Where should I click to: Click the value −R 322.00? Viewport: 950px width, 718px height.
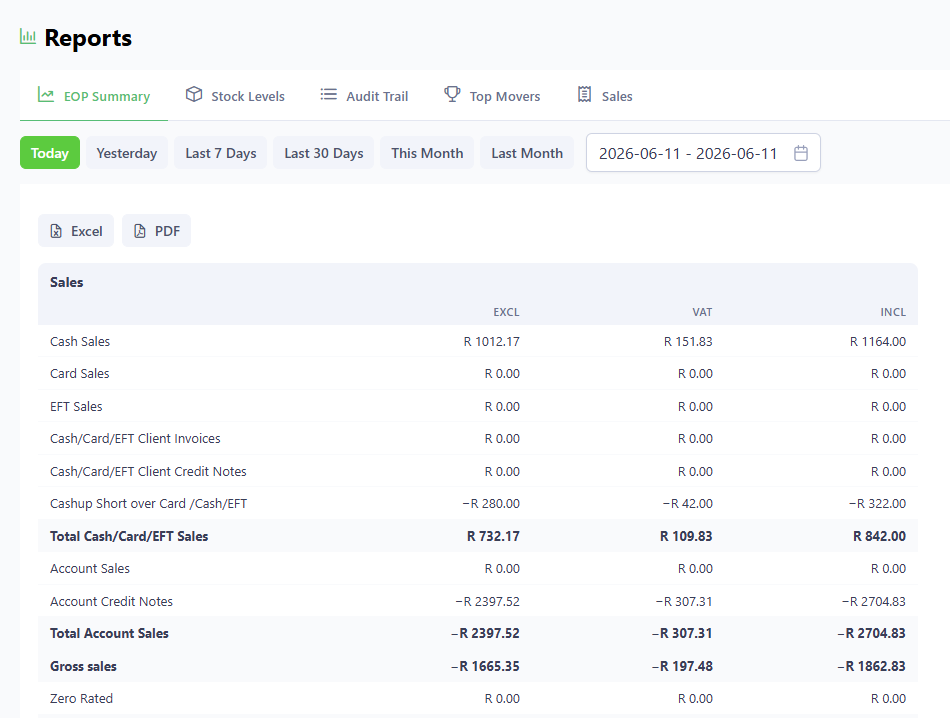pyautogui.click(x=877, y=504)
